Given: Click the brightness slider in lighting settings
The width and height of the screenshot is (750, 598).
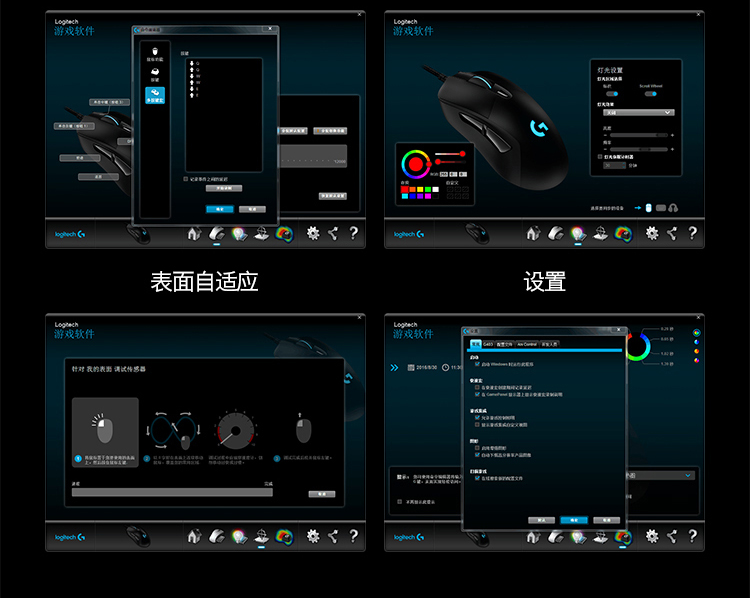Looking at the screenshot, I should point(639,135).
